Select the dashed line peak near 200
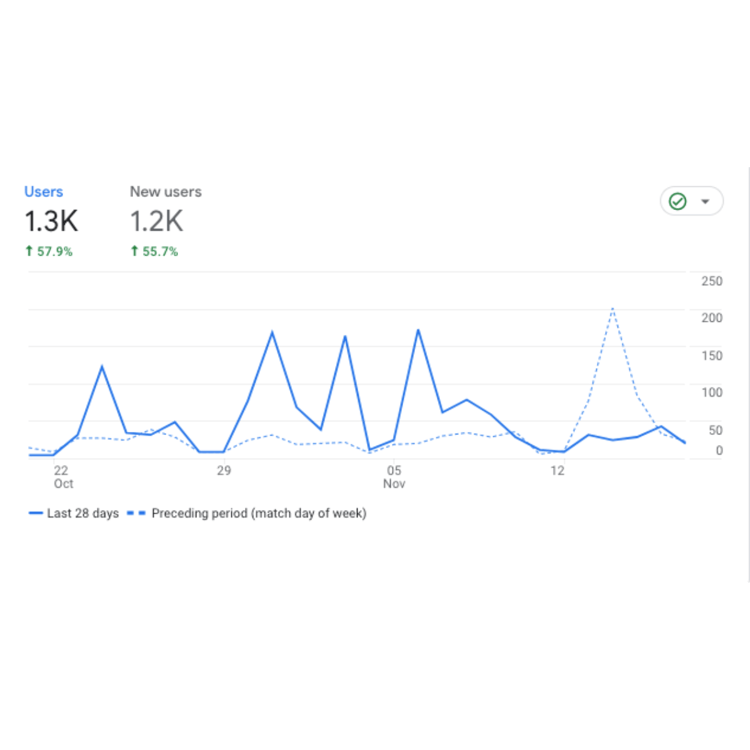This screenshot has width=750, height=750. click(x=612, y=308)
